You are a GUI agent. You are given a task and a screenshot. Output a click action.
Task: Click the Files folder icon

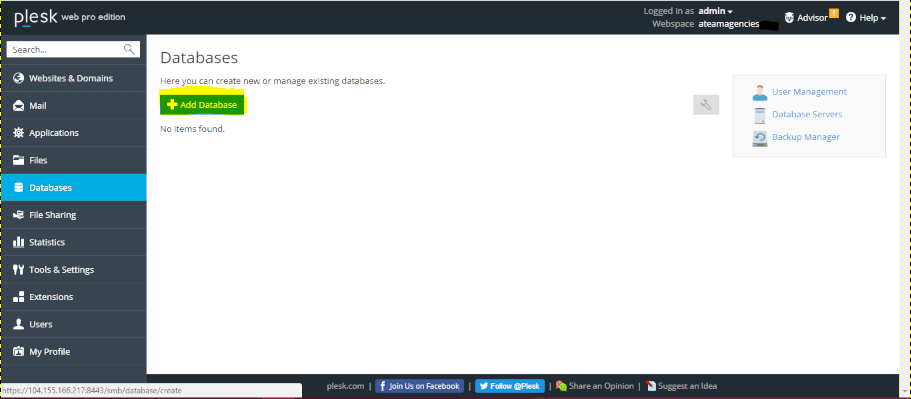pyautogui.click(x=18, y=160)
